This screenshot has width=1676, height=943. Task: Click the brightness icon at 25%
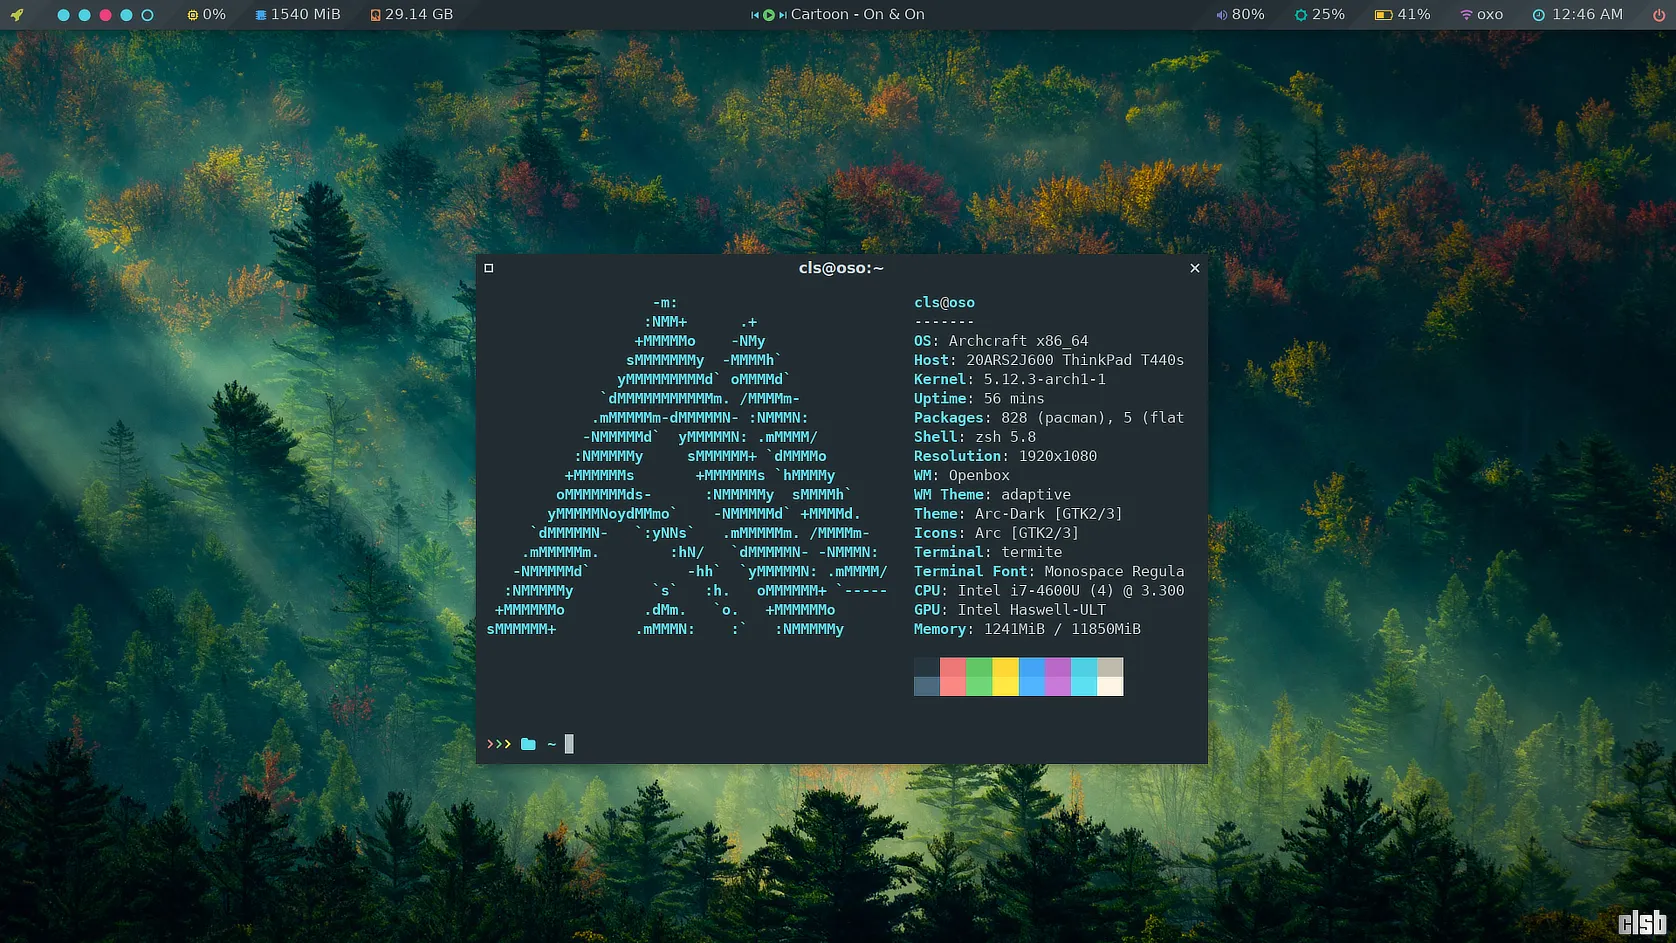tap(1300, 15)
